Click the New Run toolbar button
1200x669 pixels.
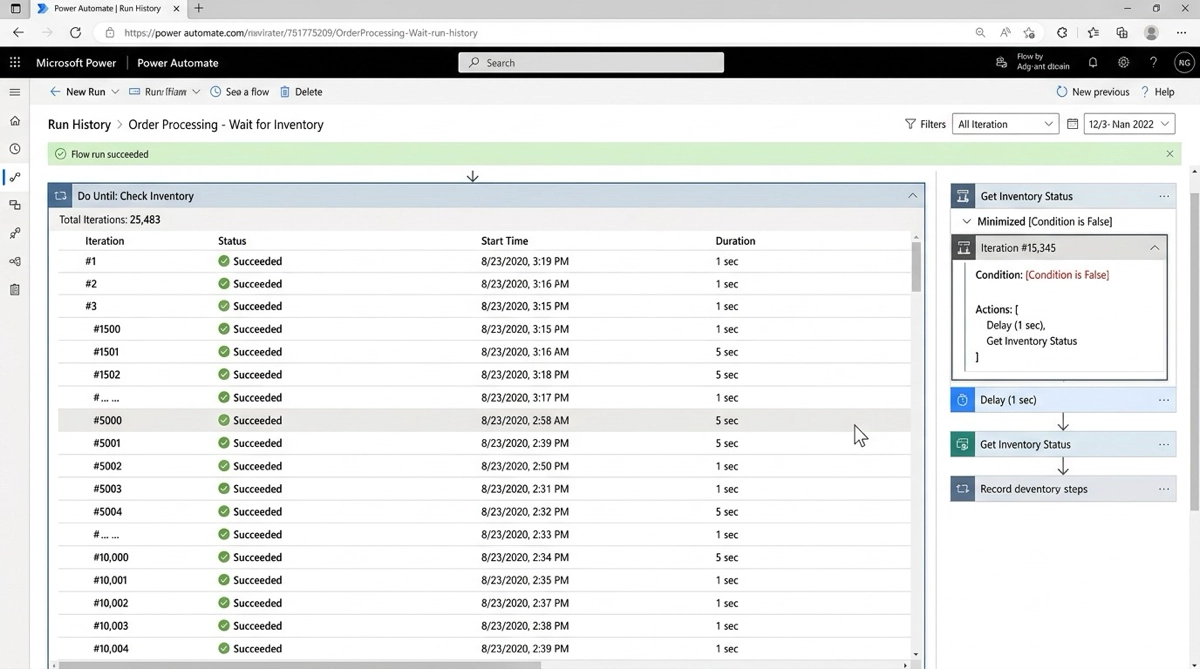point(77,92)
